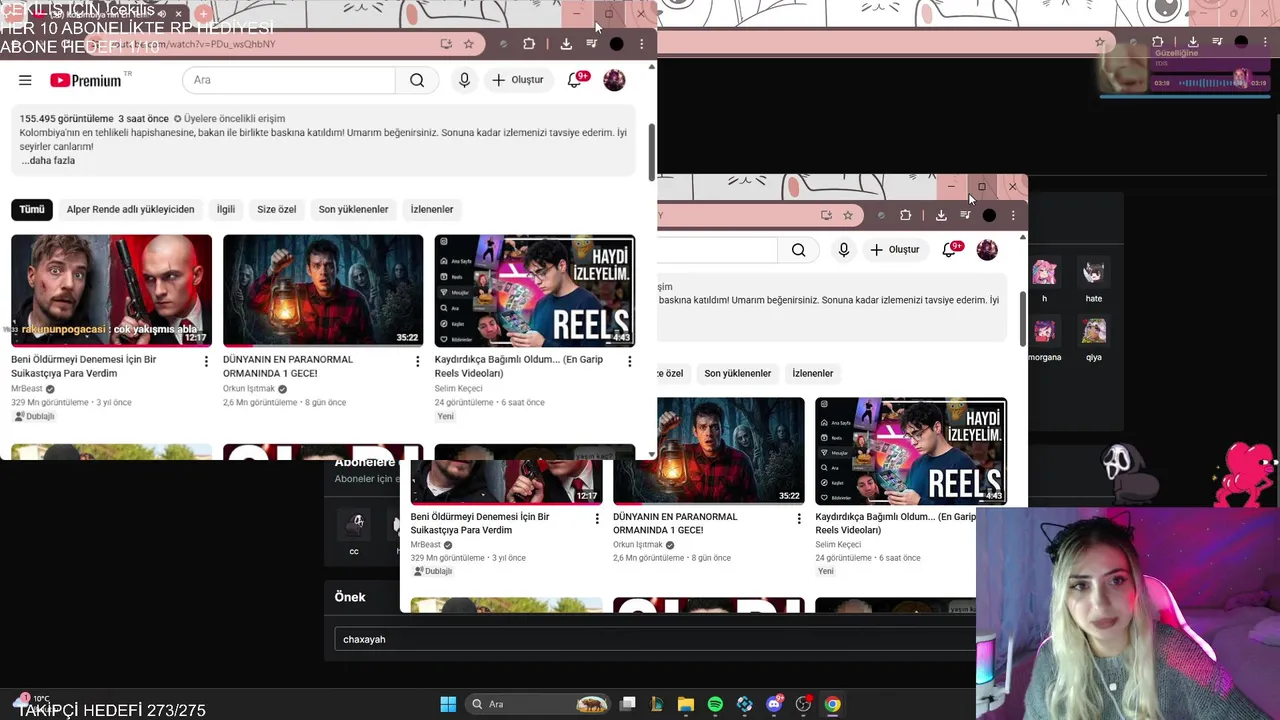Click the YouTube Ara search field
Screen dimensions: 1280x720
tap(289, 80)
